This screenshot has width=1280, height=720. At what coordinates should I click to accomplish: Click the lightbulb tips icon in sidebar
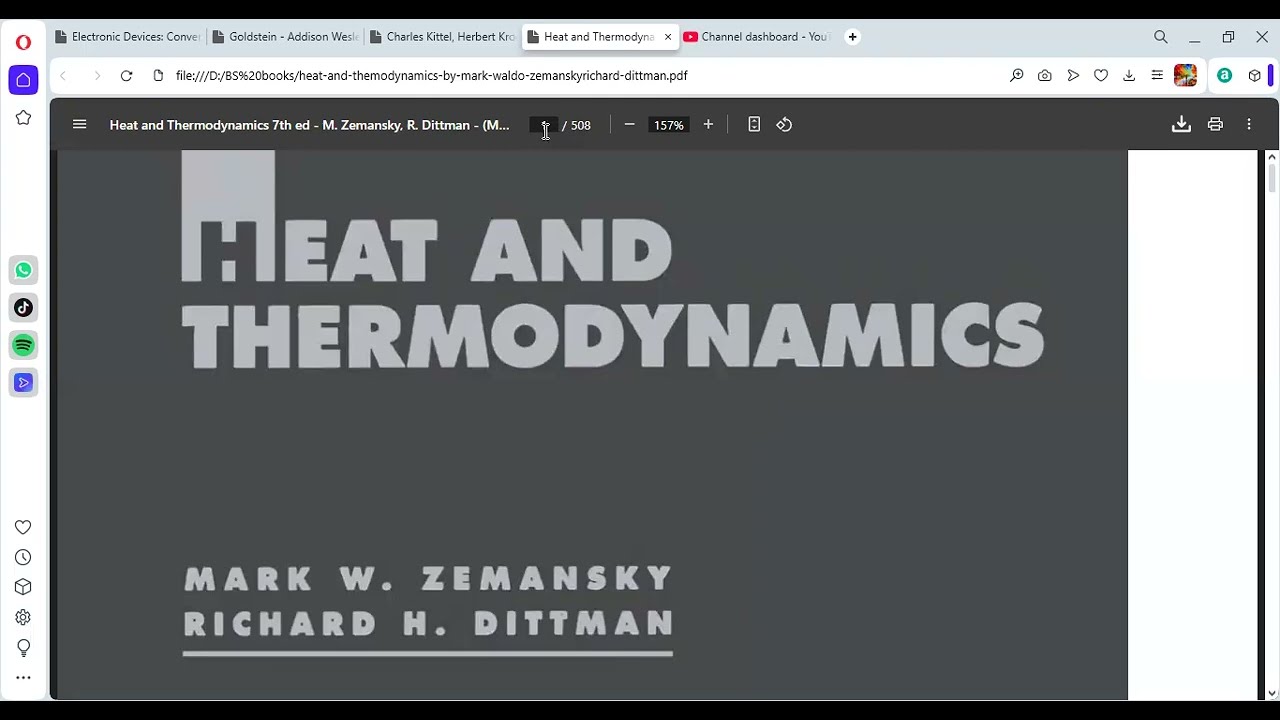tap(23, 648)
